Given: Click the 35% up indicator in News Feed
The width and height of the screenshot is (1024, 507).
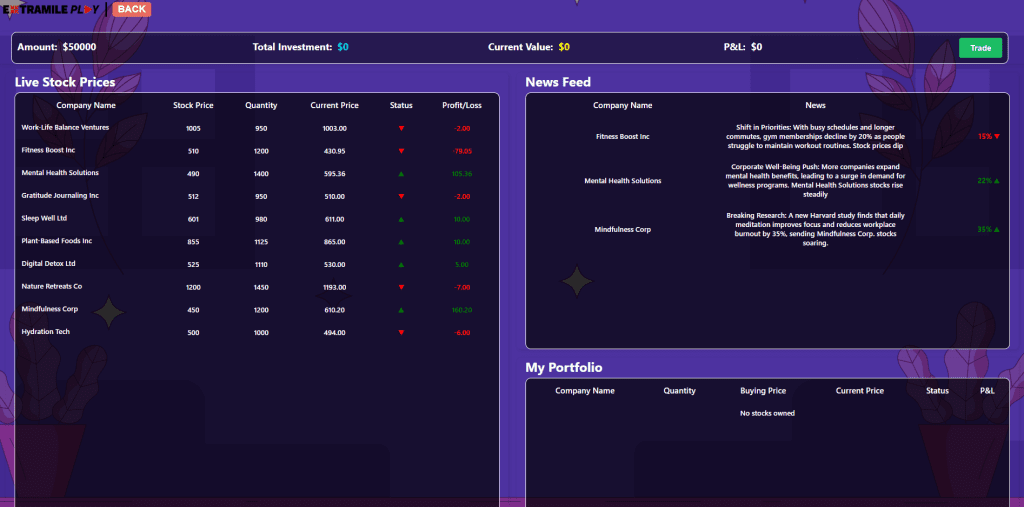Looking at the screenshot, I should [x=988, y=230].
